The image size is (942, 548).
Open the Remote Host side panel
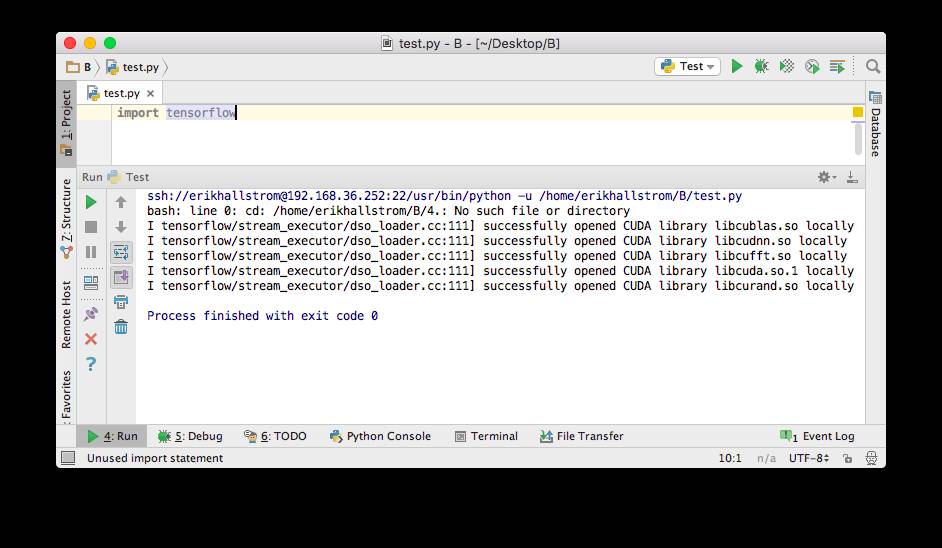66,314
